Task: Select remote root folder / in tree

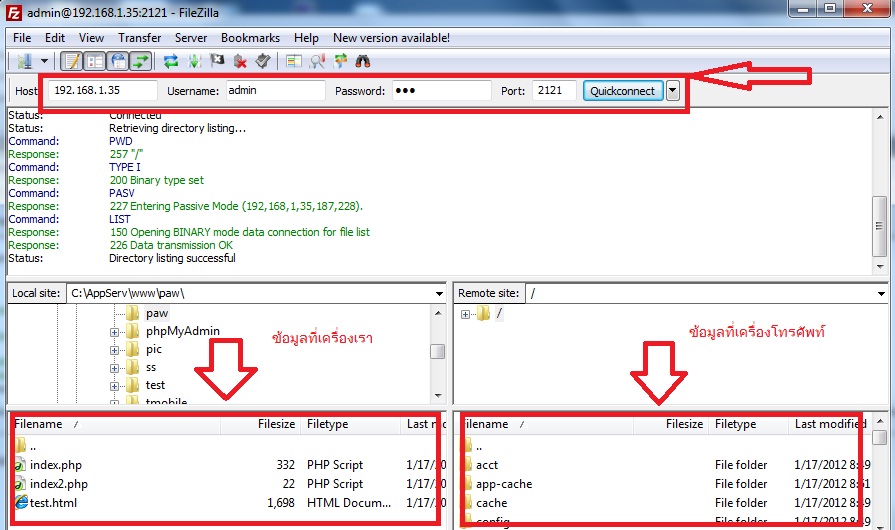Action: click(x=499, y=313)
